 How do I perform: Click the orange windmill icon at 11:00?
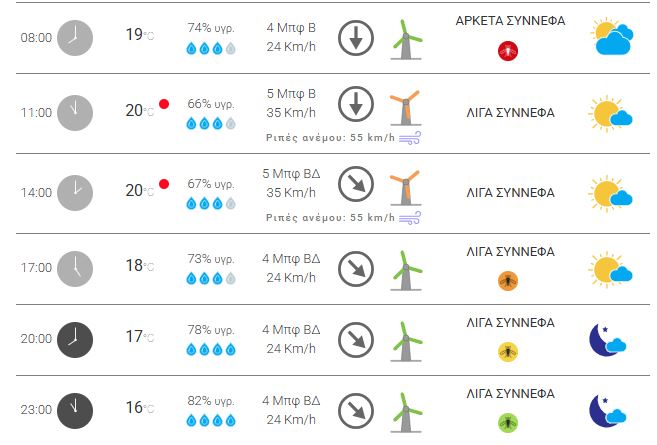[404, 110]
